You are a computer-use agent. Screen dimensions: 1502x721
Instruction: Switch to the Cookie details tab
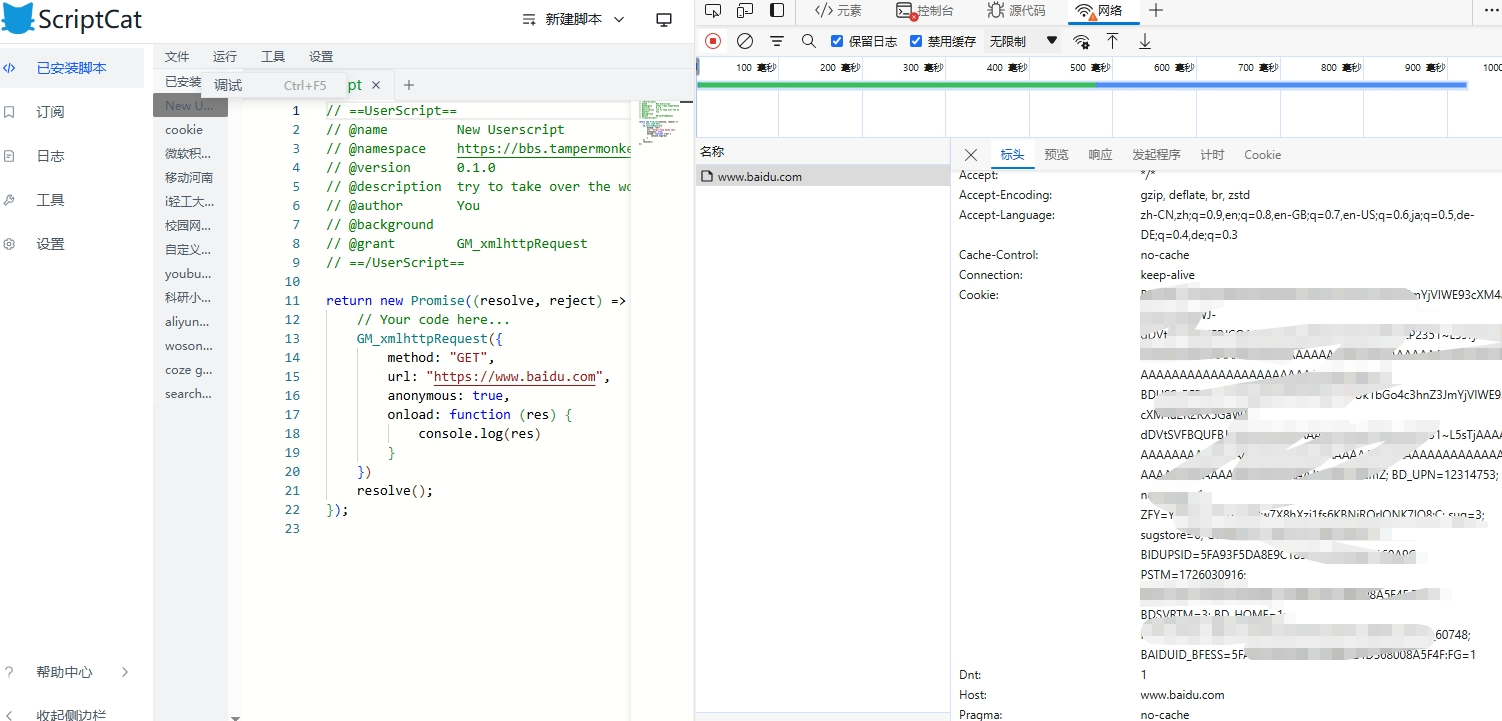click(x=1262, y=155)
